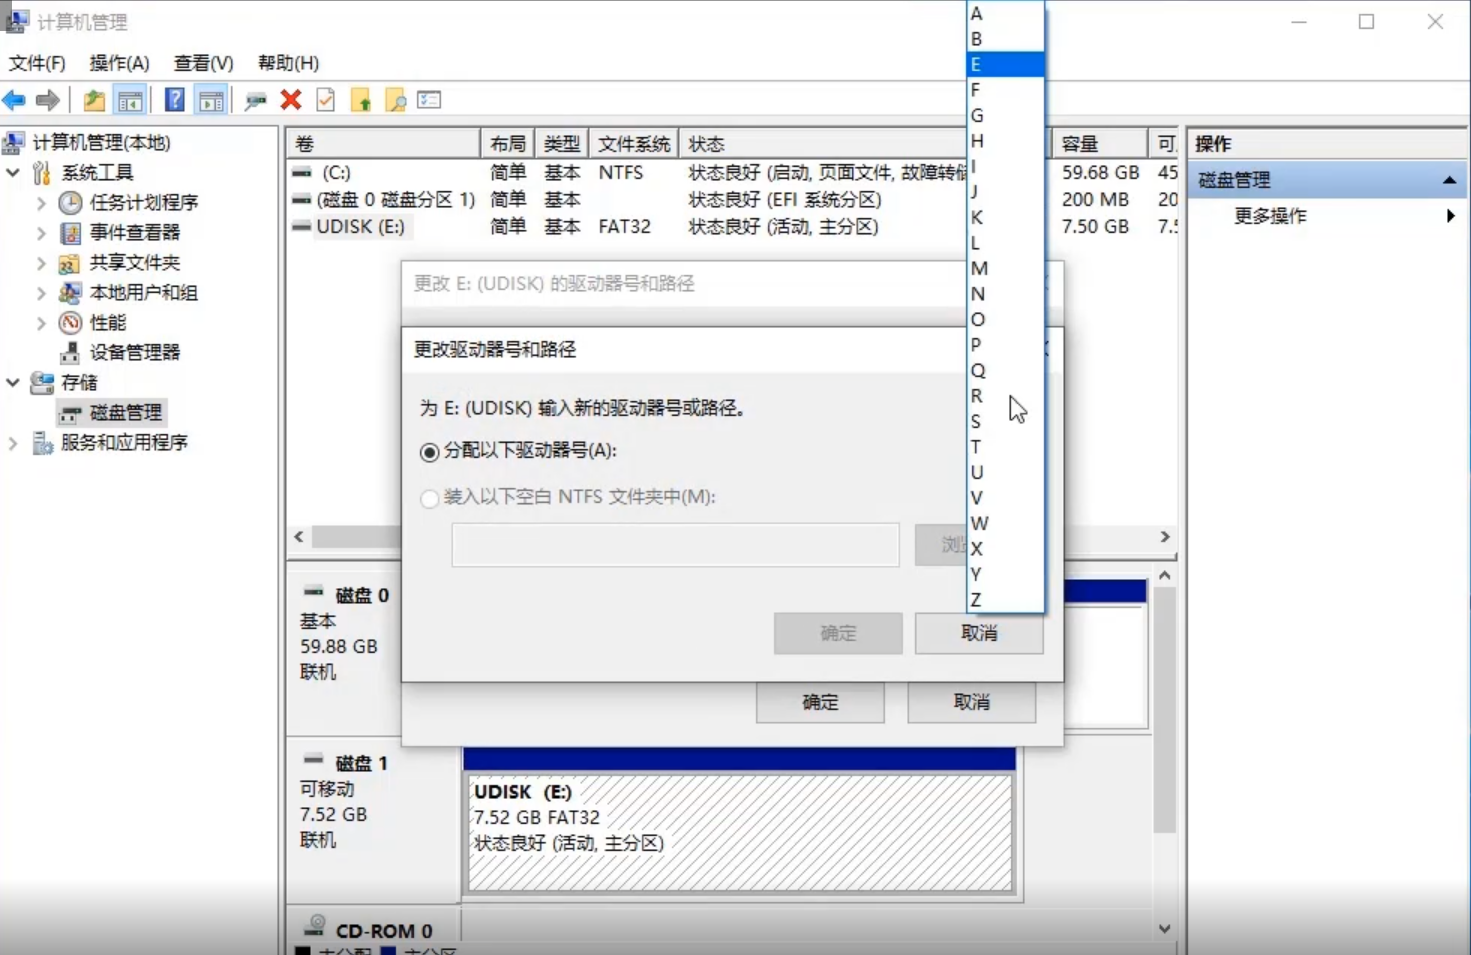The width and height of the screenshot is (1471, 955).
Task: Collapse the System Tools tree node
Action: coord(13,172)
